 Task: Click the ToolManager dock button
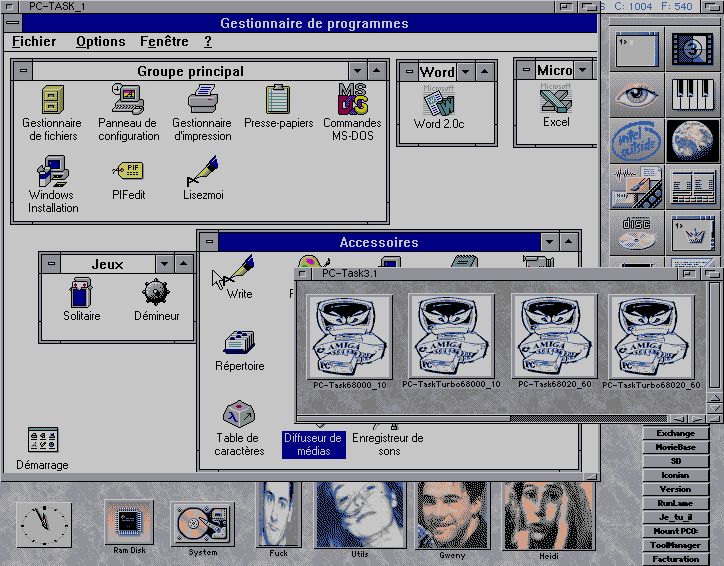point(676,545)
